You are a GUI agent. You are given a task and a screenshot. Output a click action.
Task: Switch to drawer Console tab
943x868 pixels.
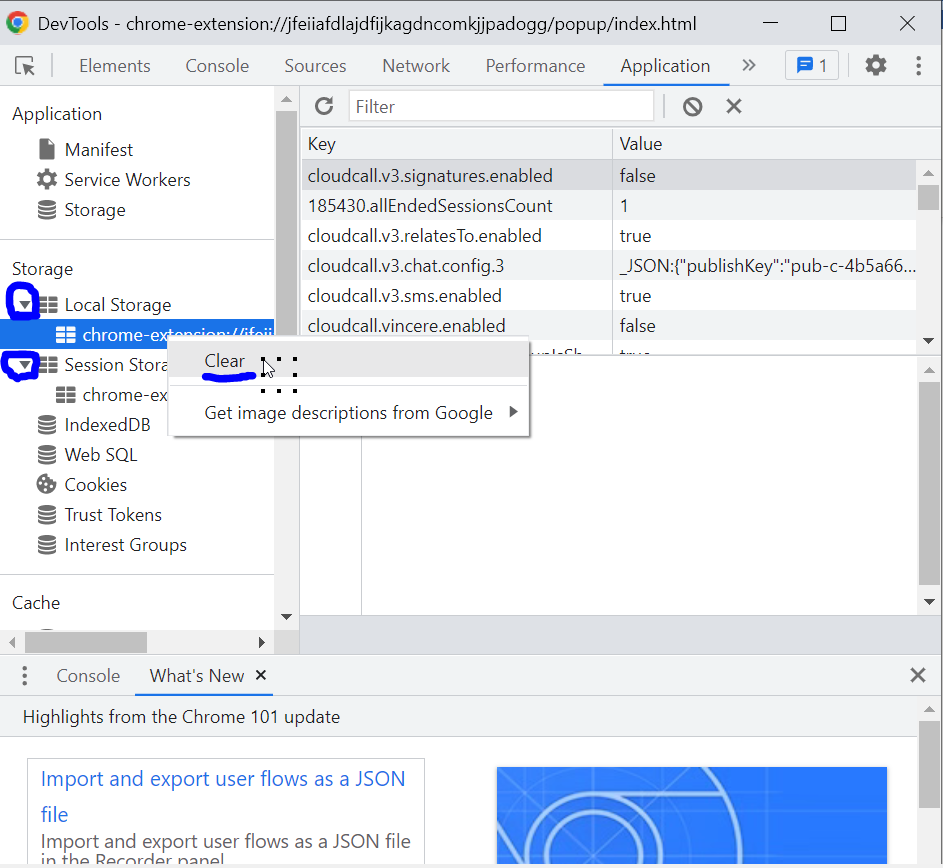coord(88,676)
